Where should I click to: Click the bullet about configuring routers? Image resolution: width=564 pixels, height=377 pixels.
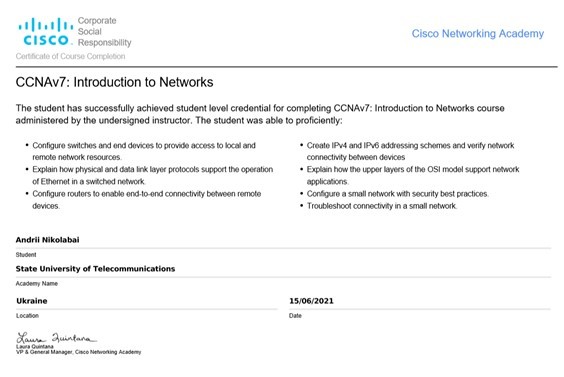(x=147, y=200)
